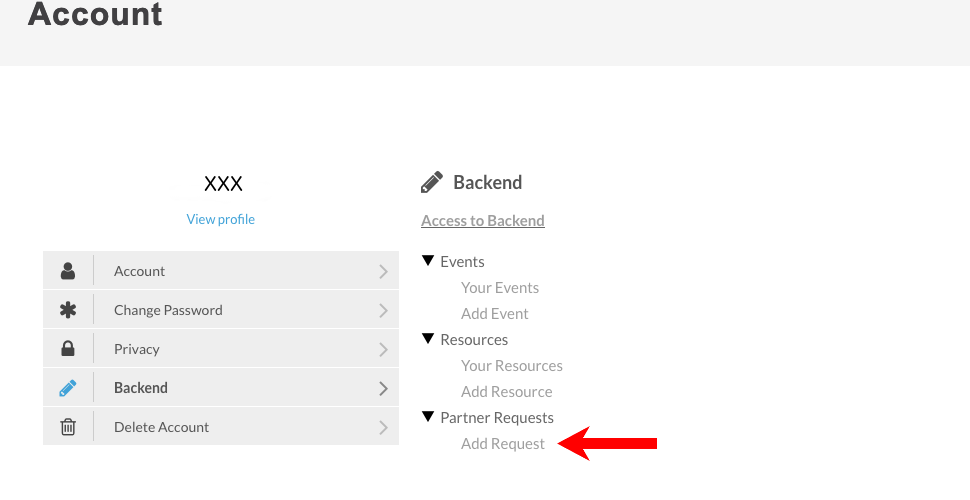970x500 pixels.
Task: Click the asterisk icon beside Change Password
Action: [x=68, y=310]
